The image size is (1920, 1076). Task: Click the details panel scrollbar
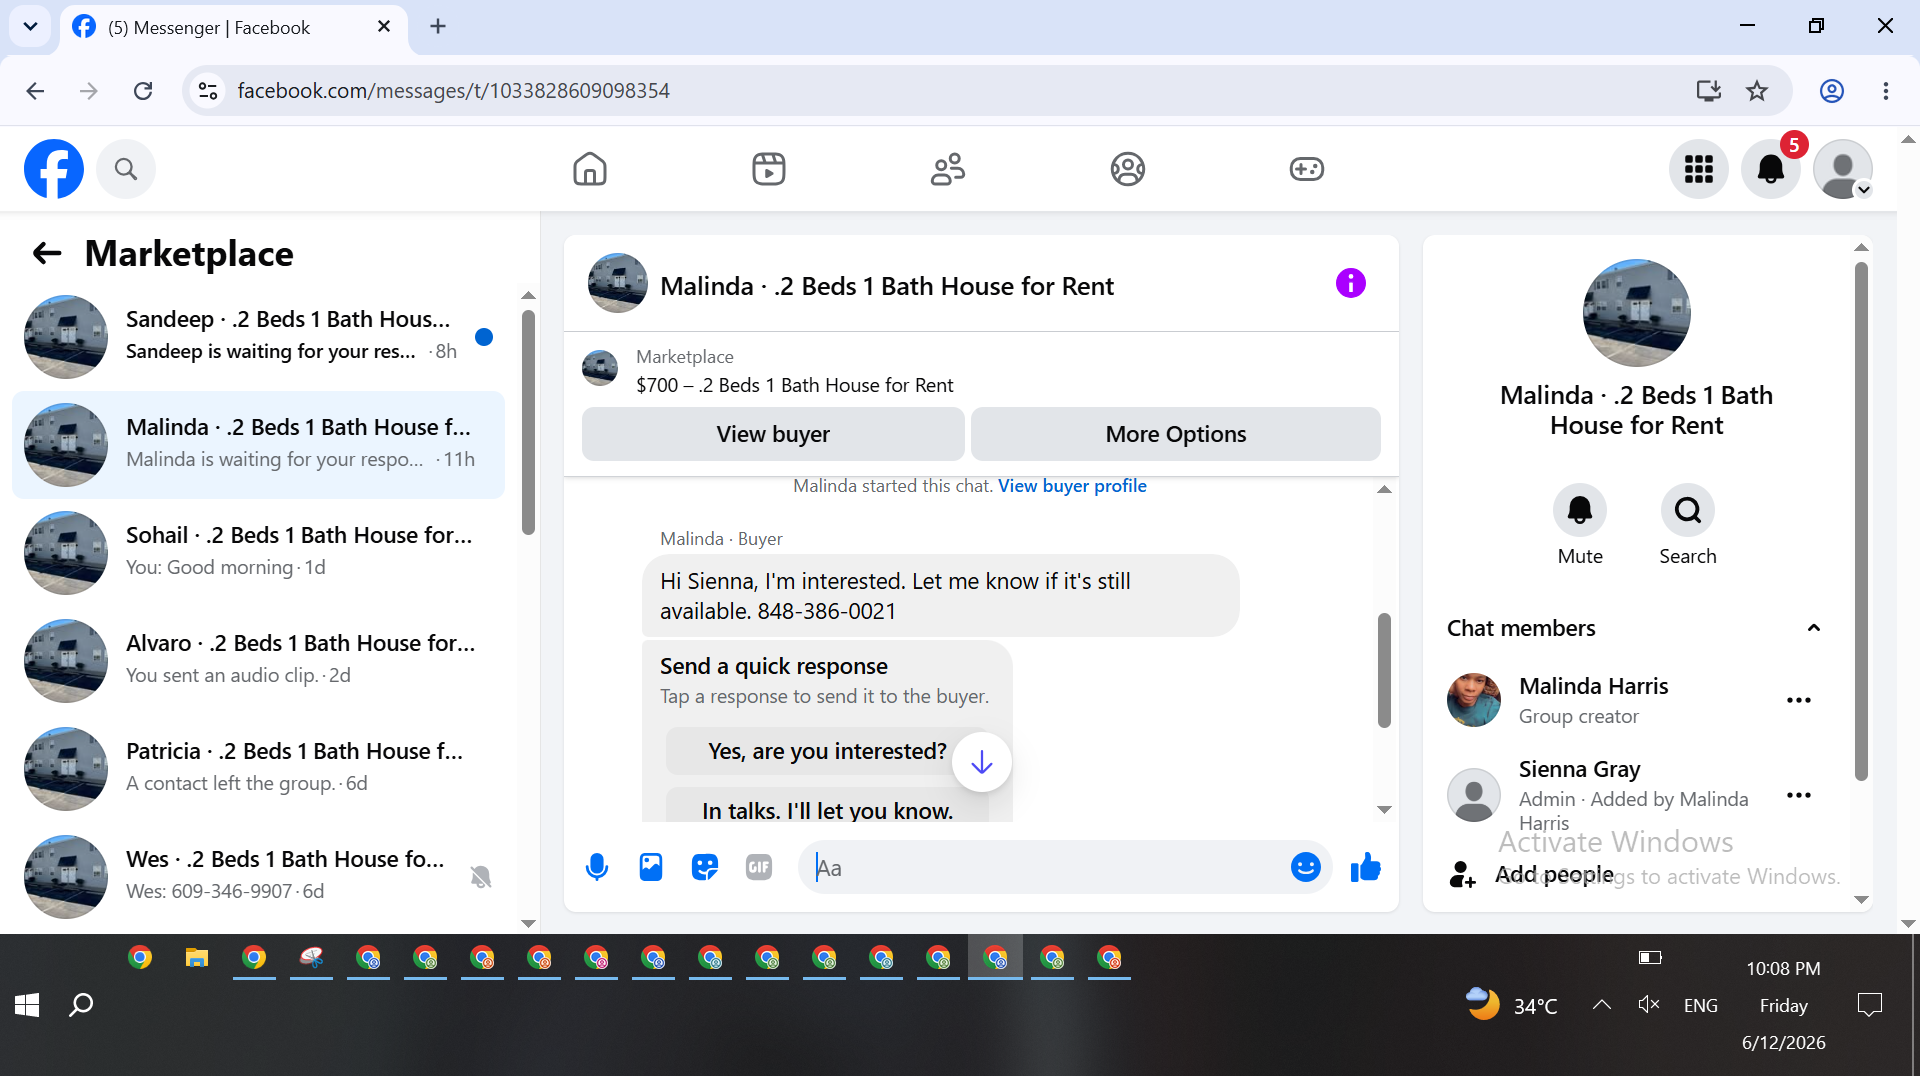[1861, 520]
